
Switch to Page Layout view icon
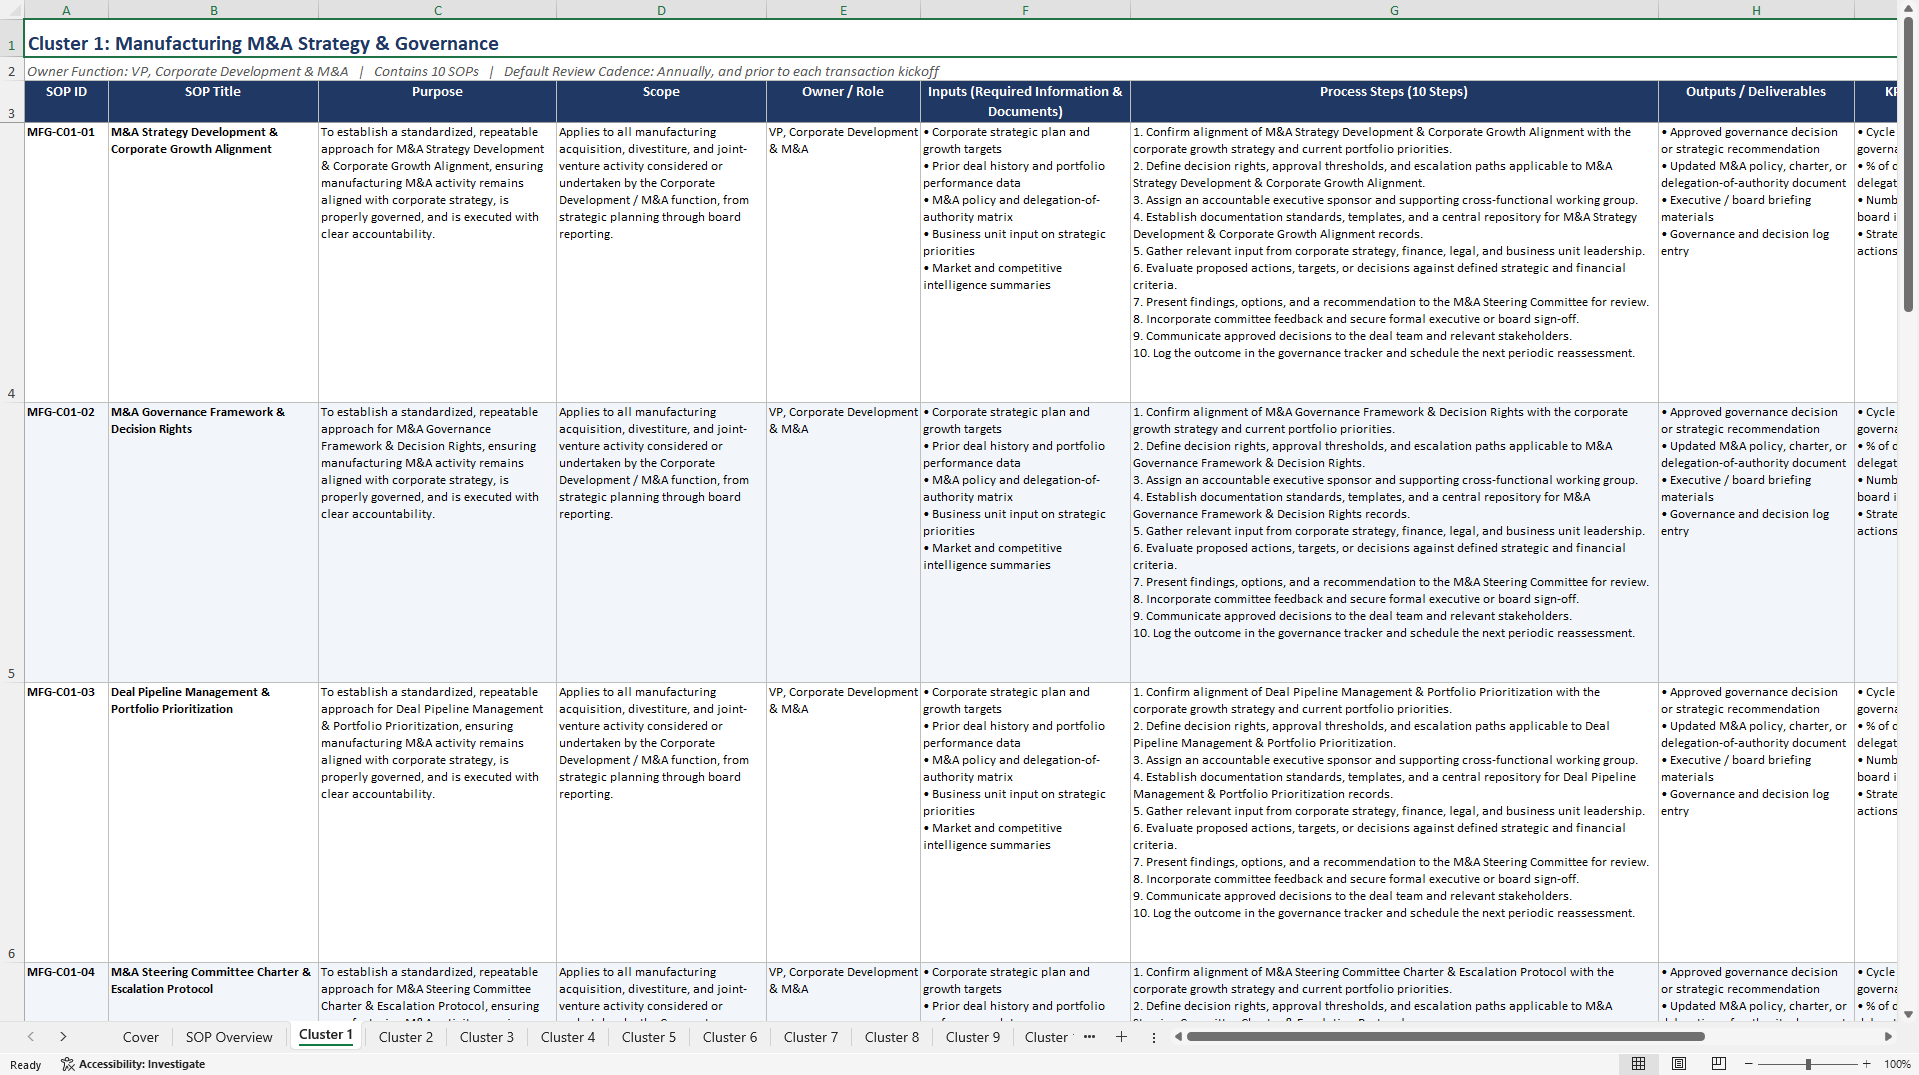[1679, 1064]
